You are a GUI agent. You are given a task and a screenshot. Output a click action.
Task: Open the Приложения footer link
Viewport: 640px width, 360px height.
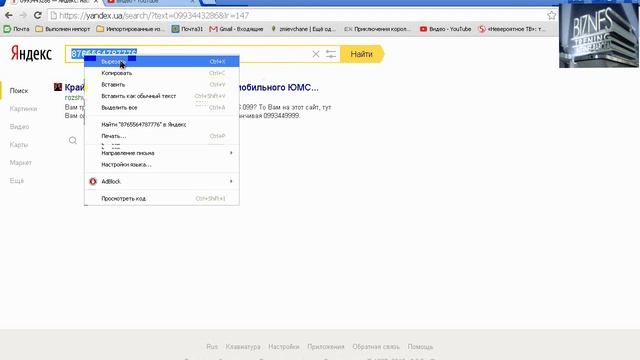point(326,347)
